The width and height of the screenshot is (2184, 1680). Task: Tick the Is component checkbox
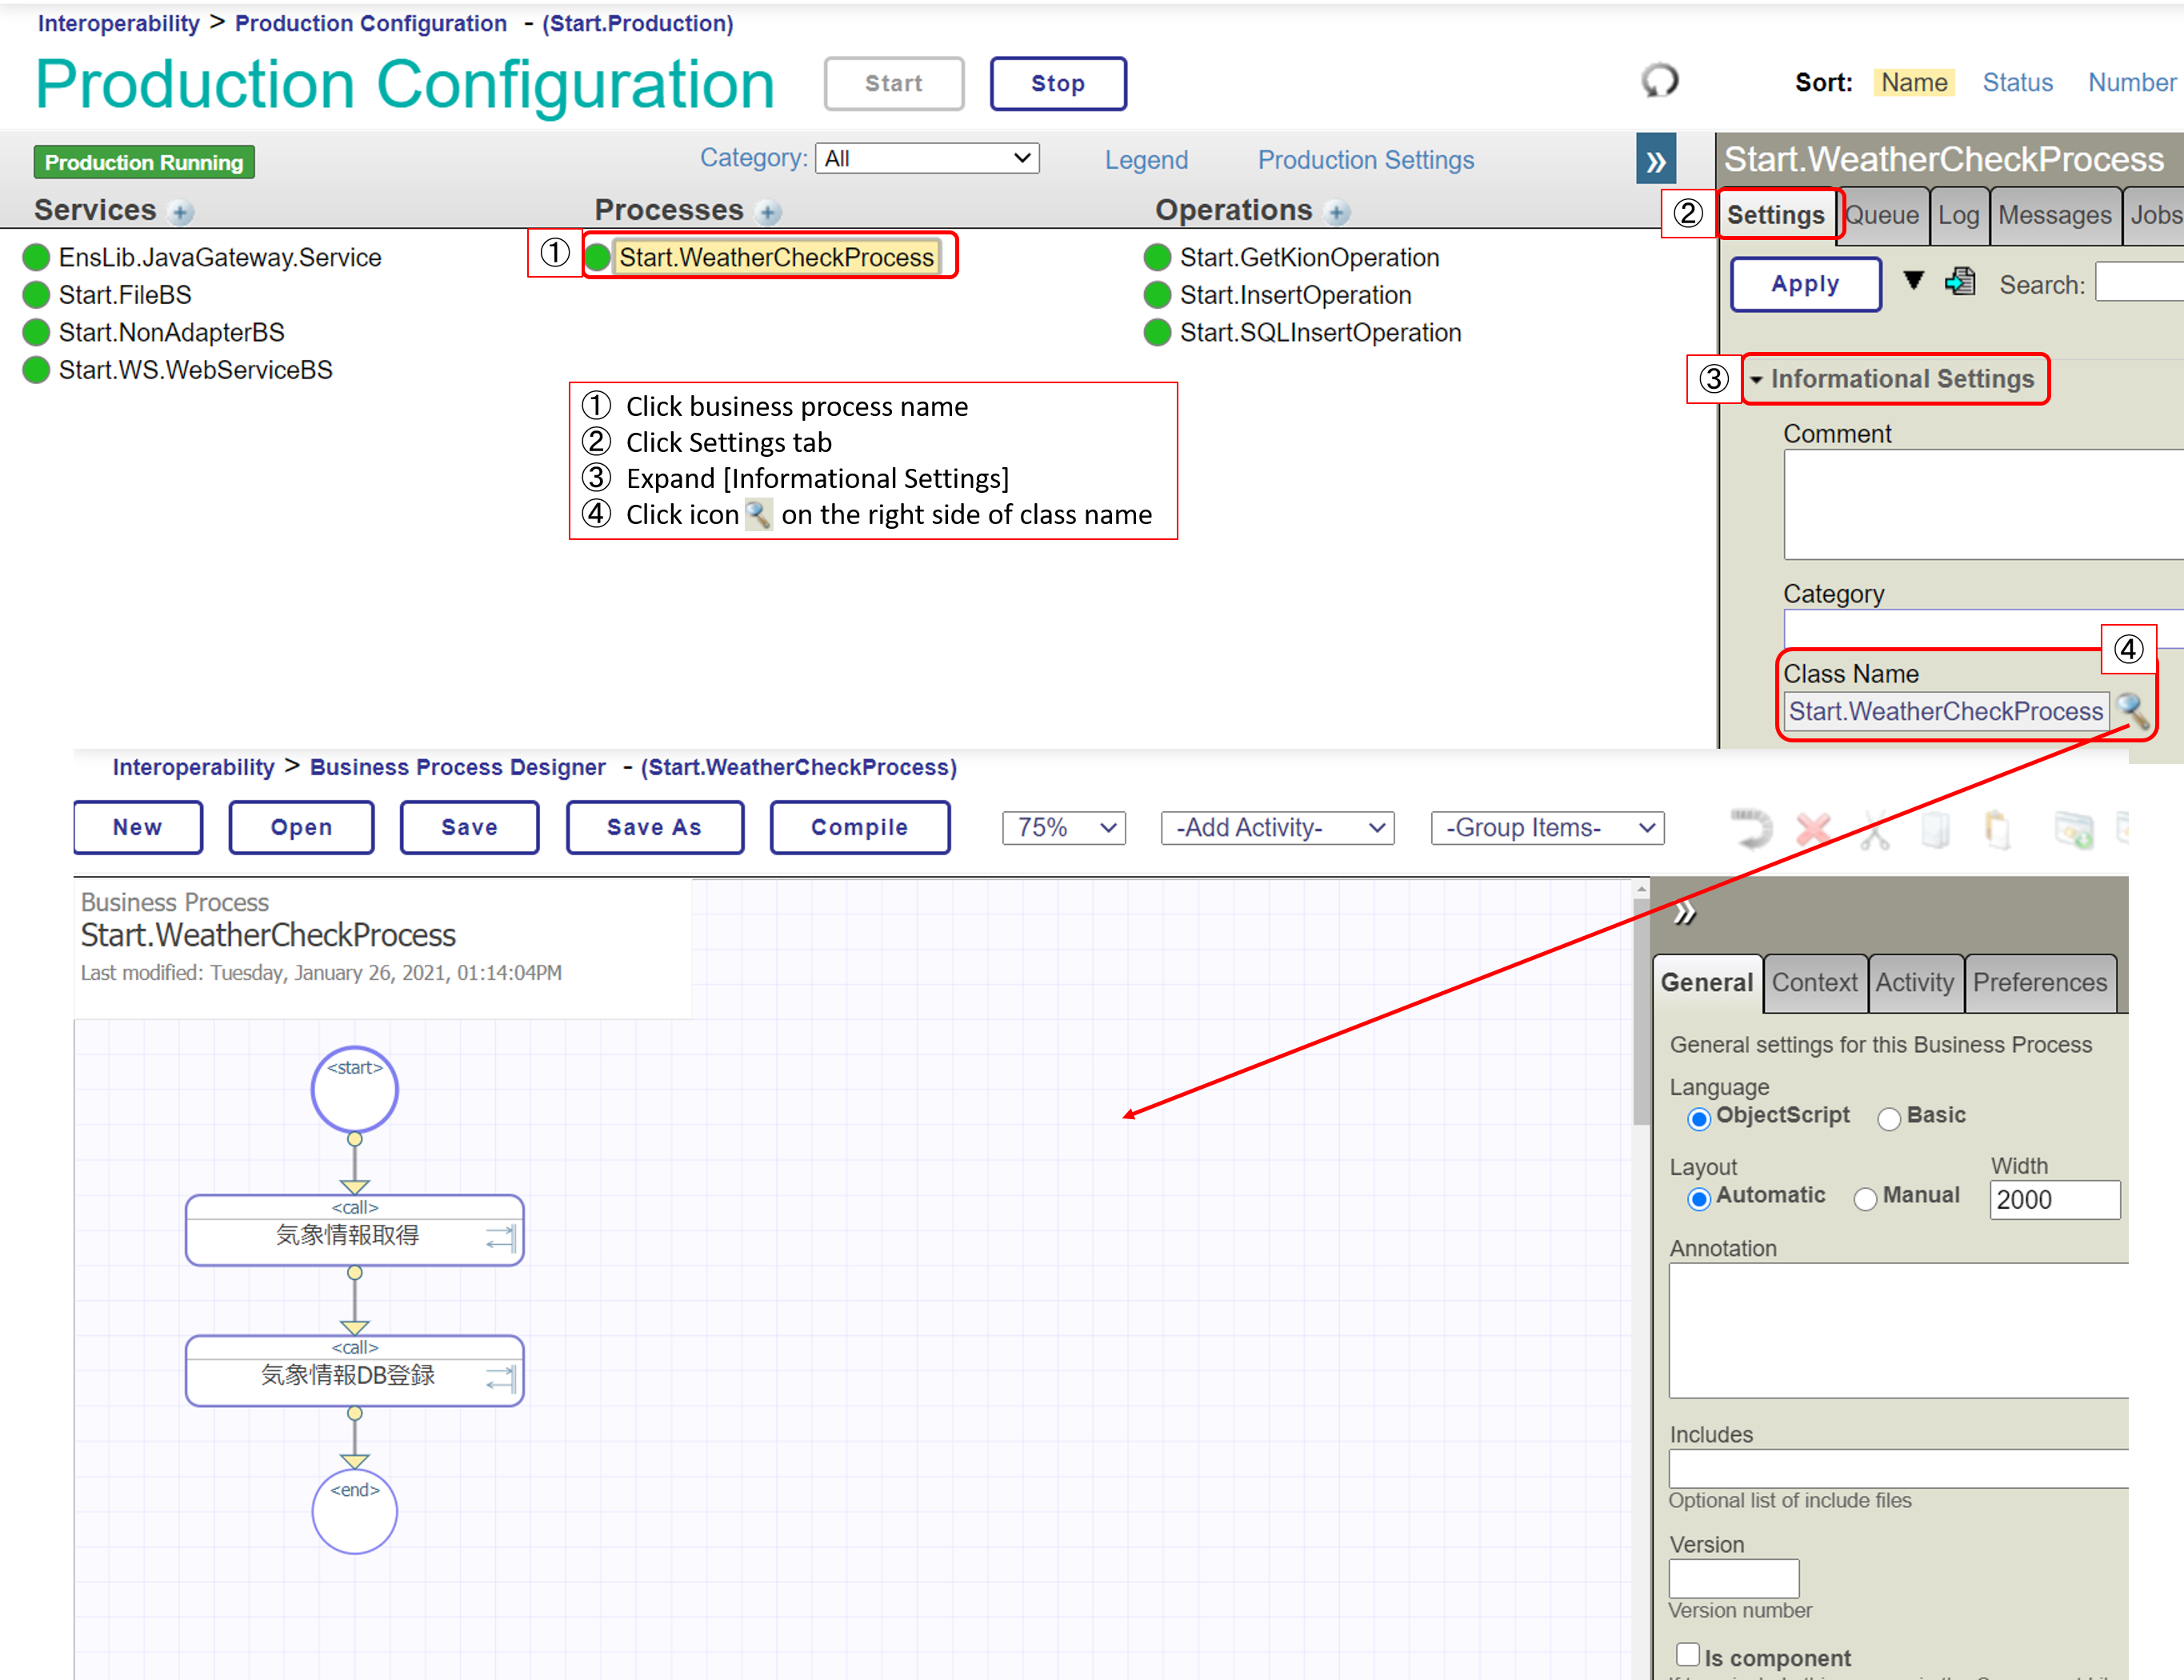1687,1654
